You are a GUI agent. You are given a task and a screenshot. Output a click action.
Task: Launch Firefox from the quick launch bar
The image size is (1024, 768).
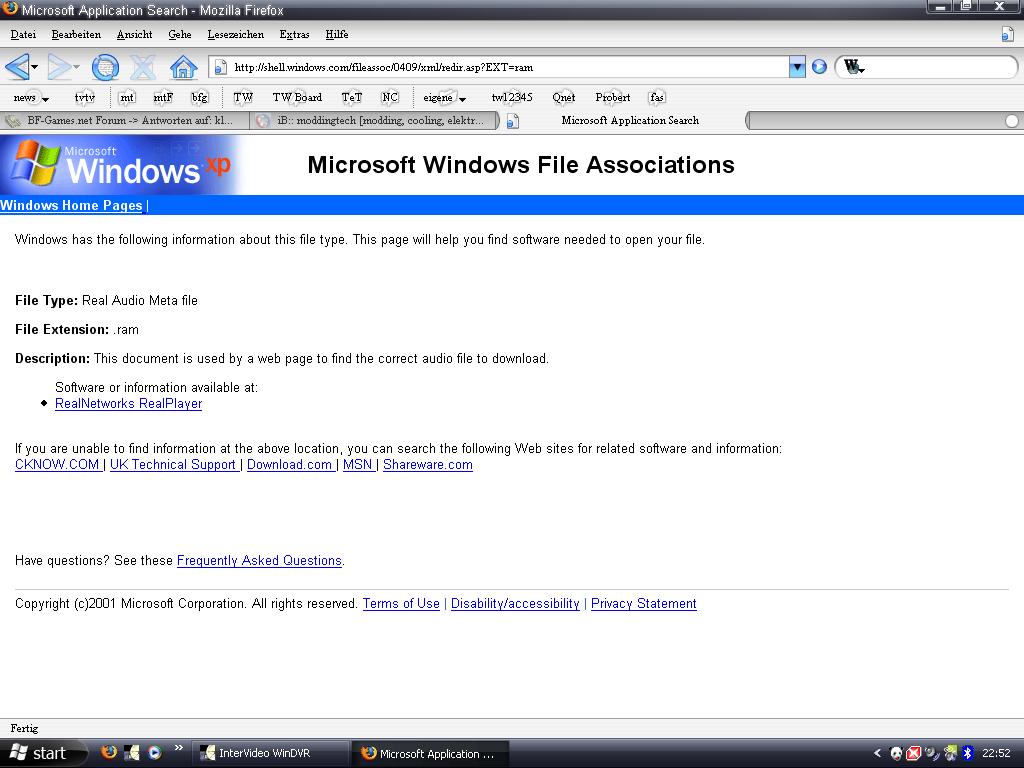pos(109,753)
